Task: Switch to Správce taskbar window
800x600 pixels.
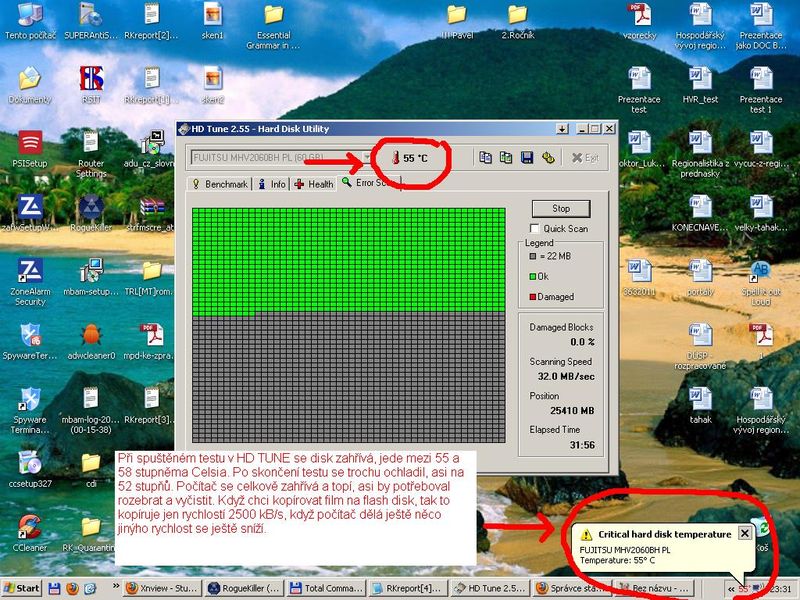Action: click(572, 588)
